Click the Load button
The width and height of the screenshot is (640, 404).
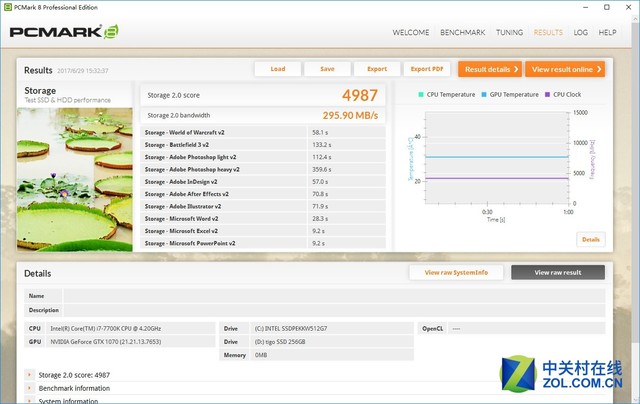point(278,69)
